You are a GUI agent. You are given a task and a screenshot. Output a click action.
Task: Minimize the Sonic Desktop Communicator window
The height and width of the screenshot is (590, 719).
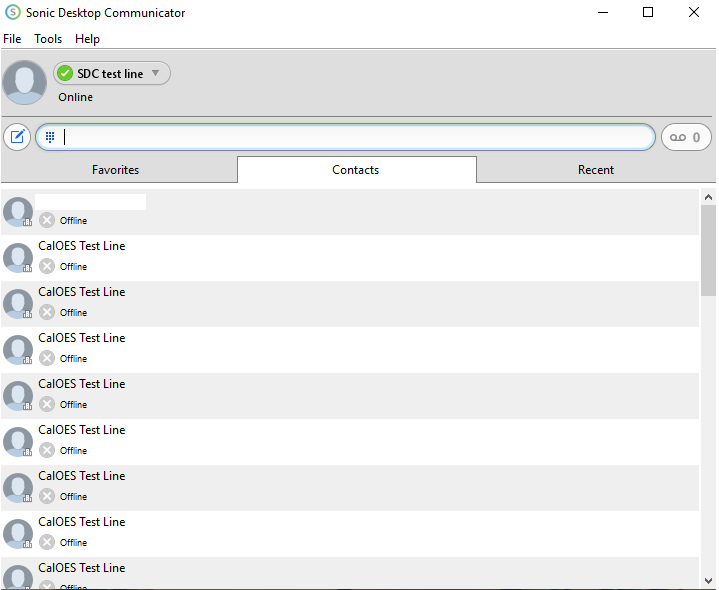point(603,12)
